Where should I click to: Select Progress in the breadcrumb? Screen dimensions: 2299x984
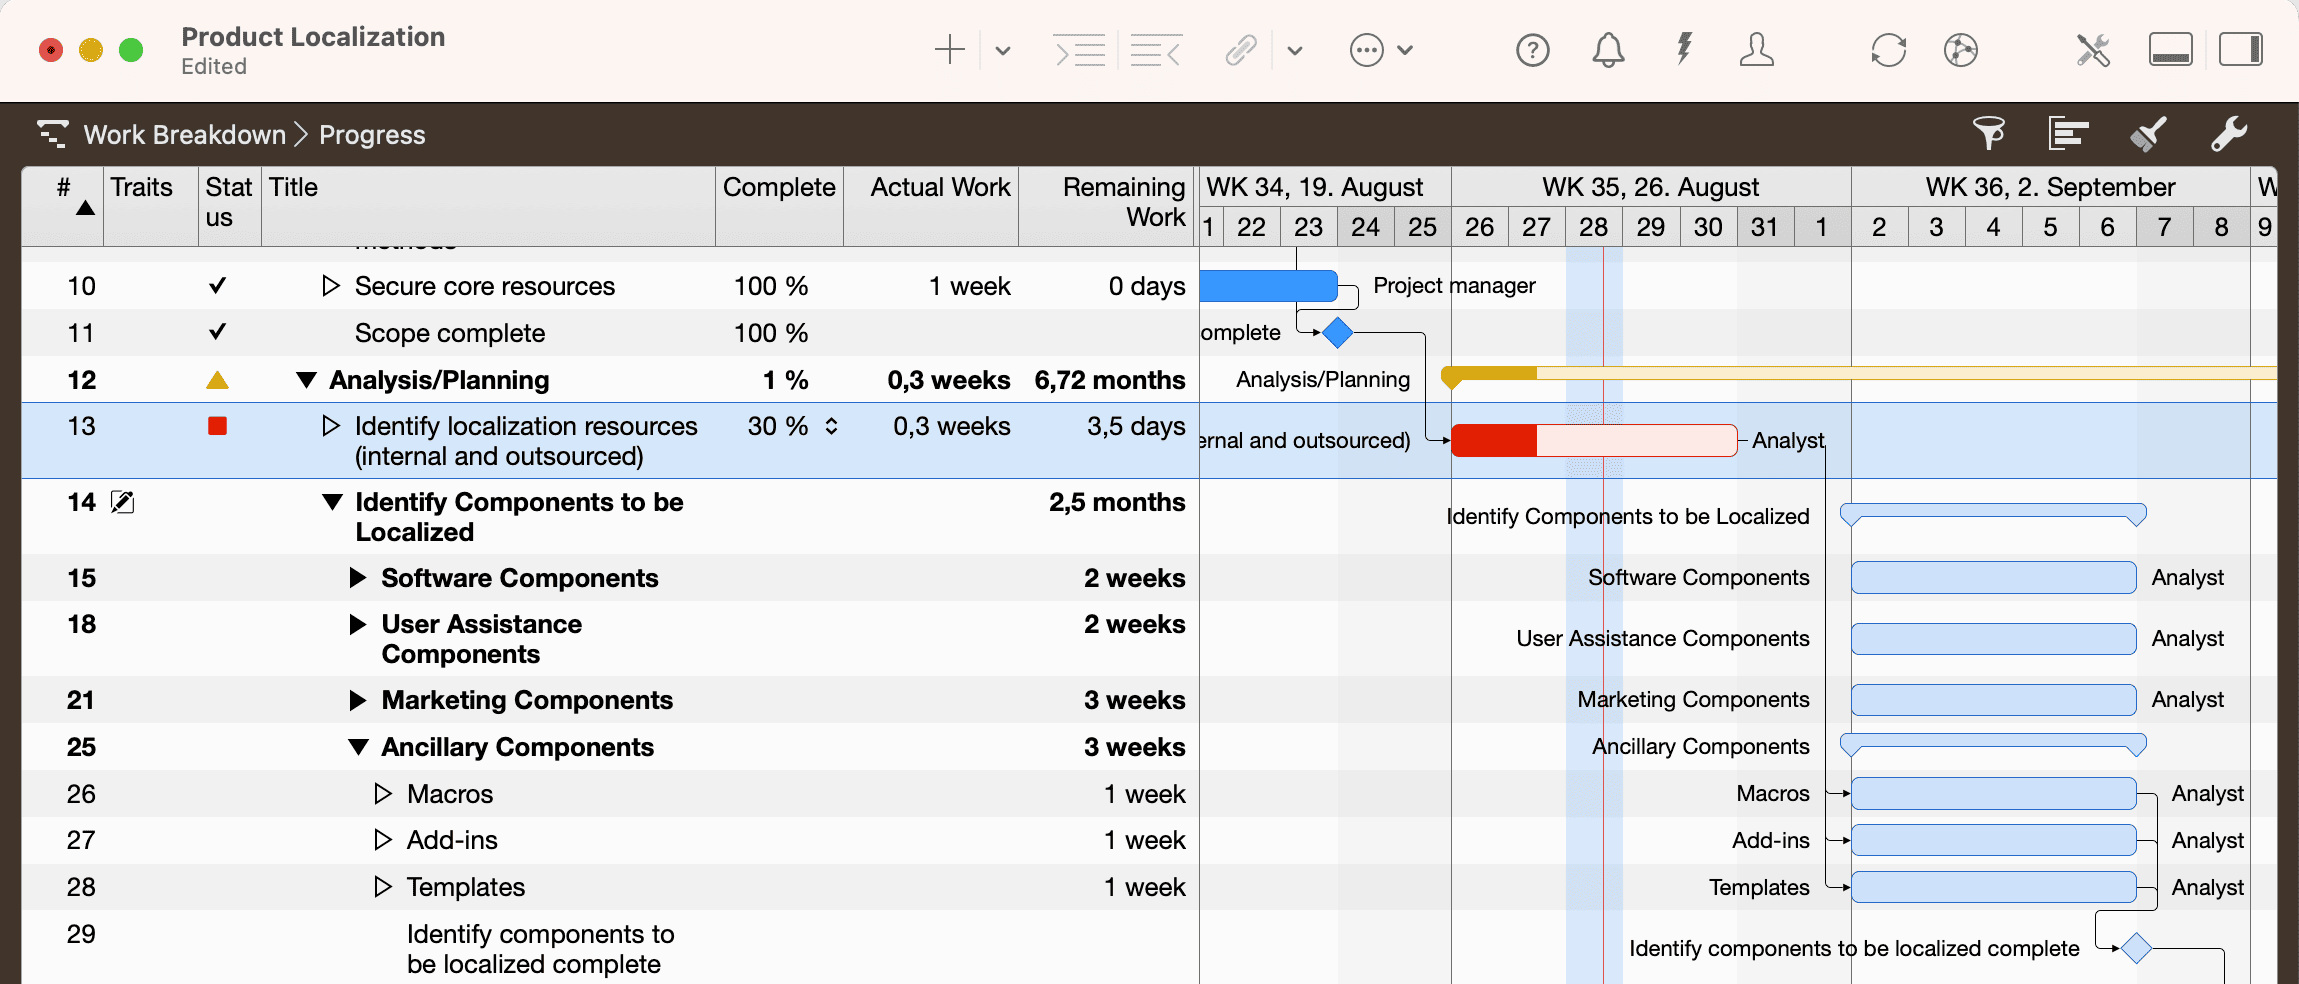coord(372,135)
